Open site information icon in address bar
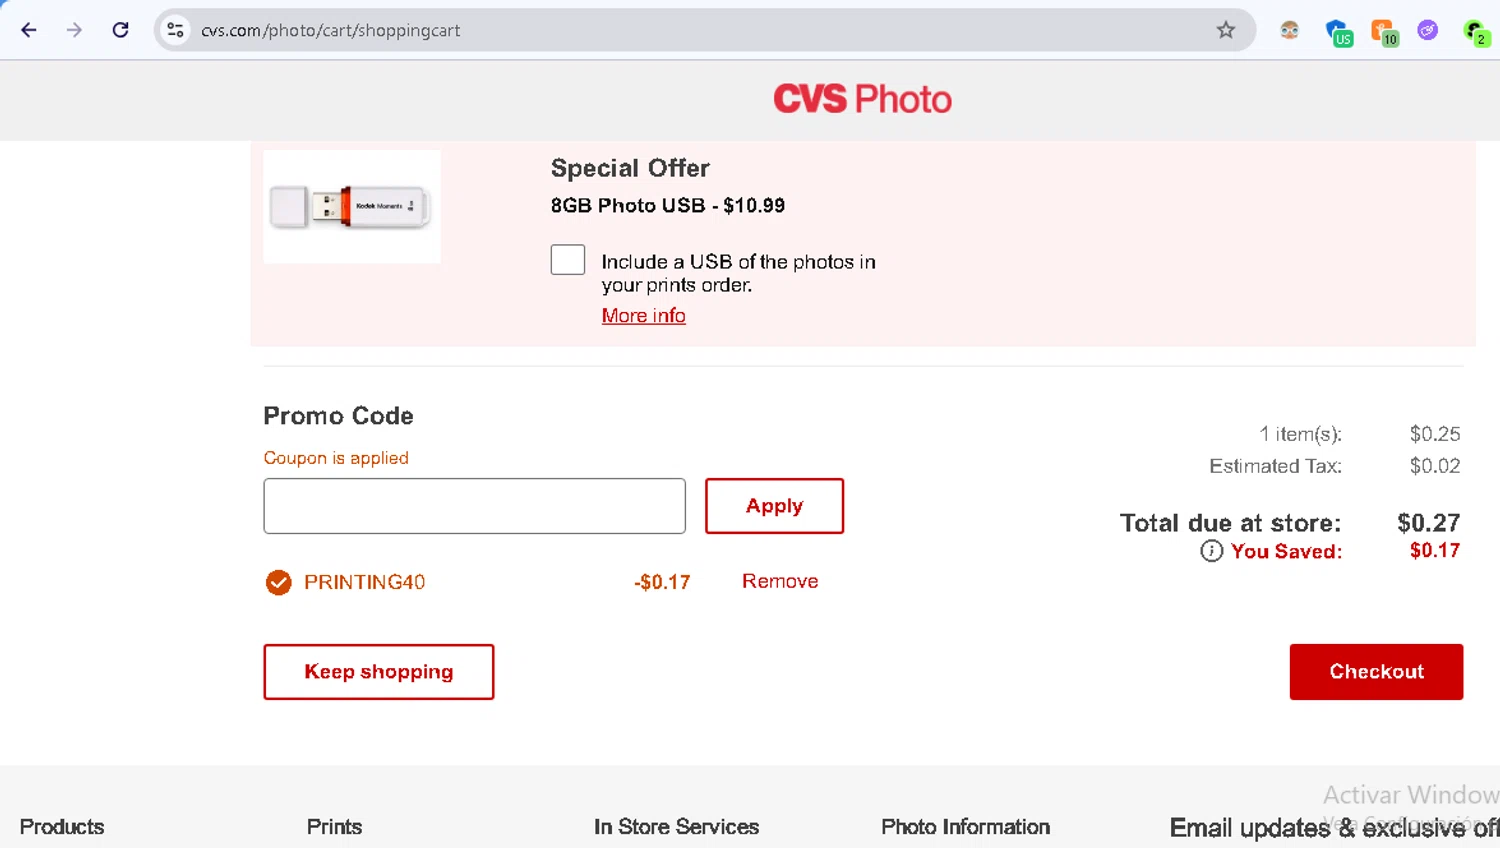The image size is (1500, 848). 176,30
